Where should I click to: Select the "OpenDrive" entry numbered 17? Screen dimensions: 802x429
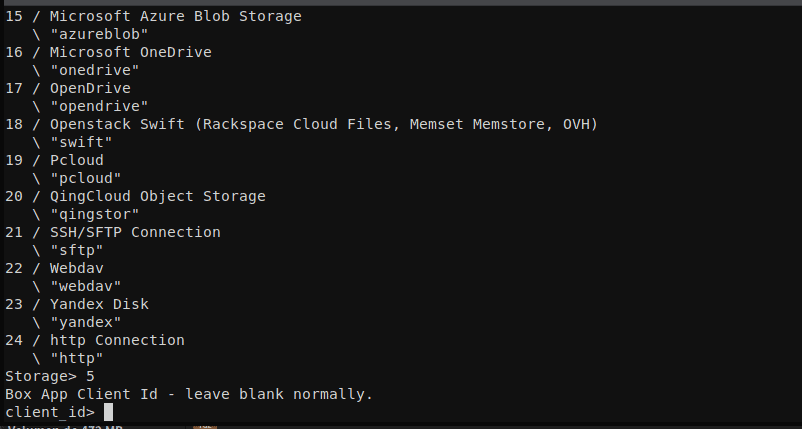68,88
